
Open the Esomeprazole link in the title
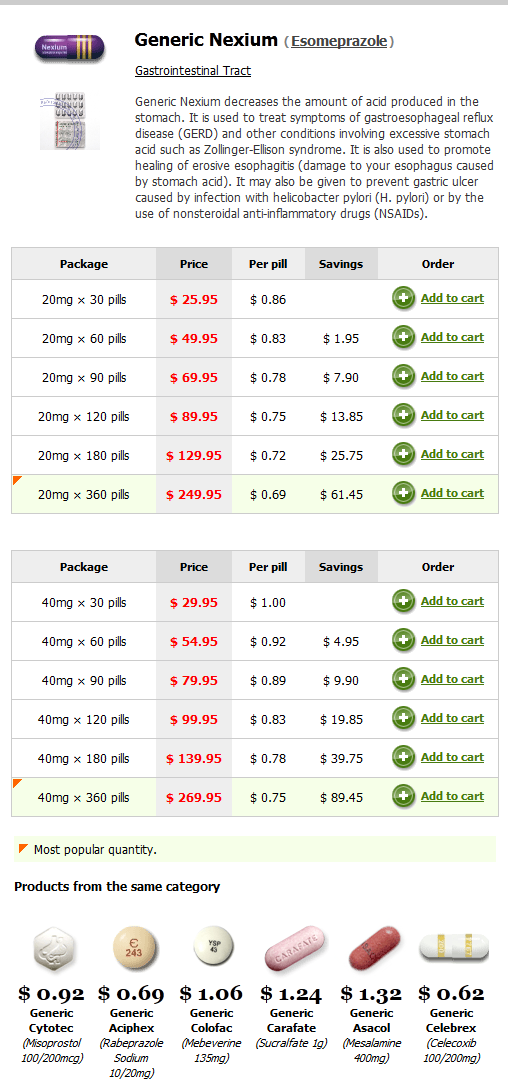[x=339, y=41]
